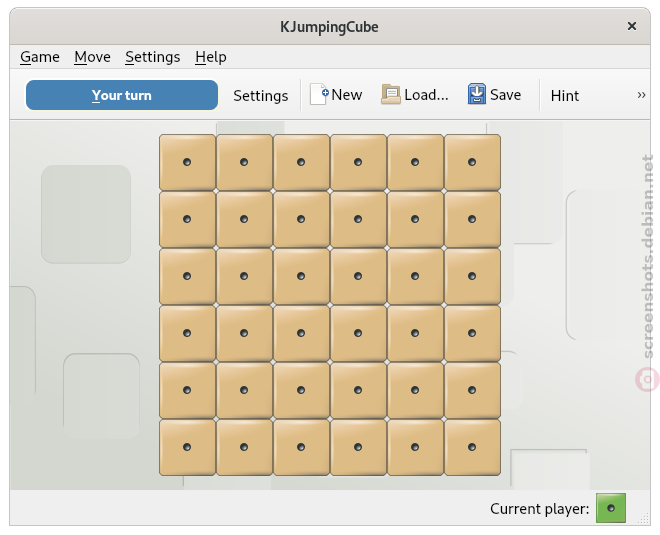Viewport: 660px width, 535px height.
Task: Click cube in row 2, column 6
Action: (472, 219)
